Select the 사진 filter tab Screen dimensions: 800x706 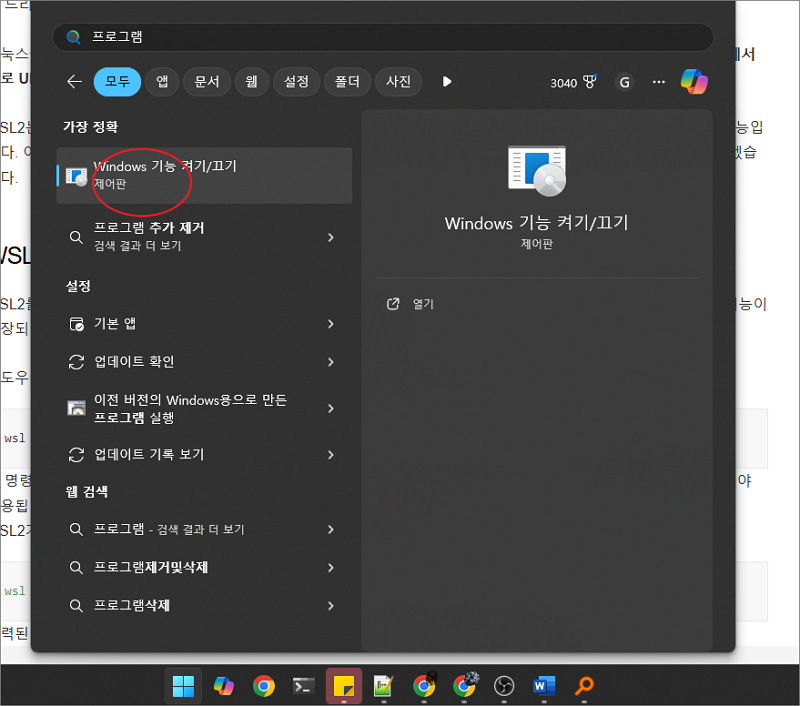click(x=398, y=82)
